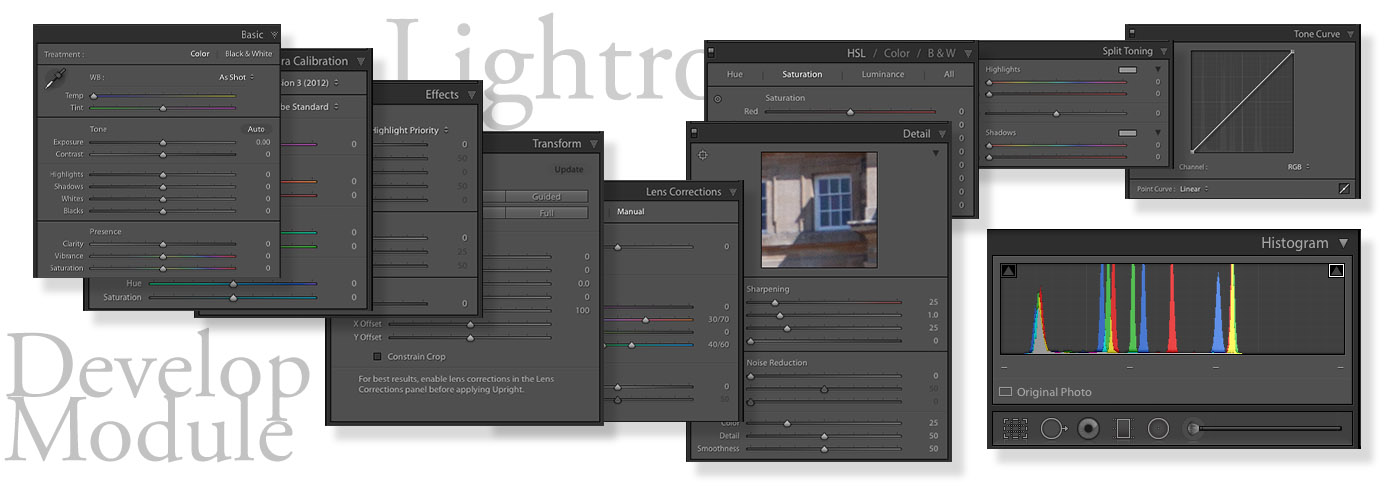
Task: Click the point curve edit icon
Action: pyautogui.click(x=1344, y=188)
